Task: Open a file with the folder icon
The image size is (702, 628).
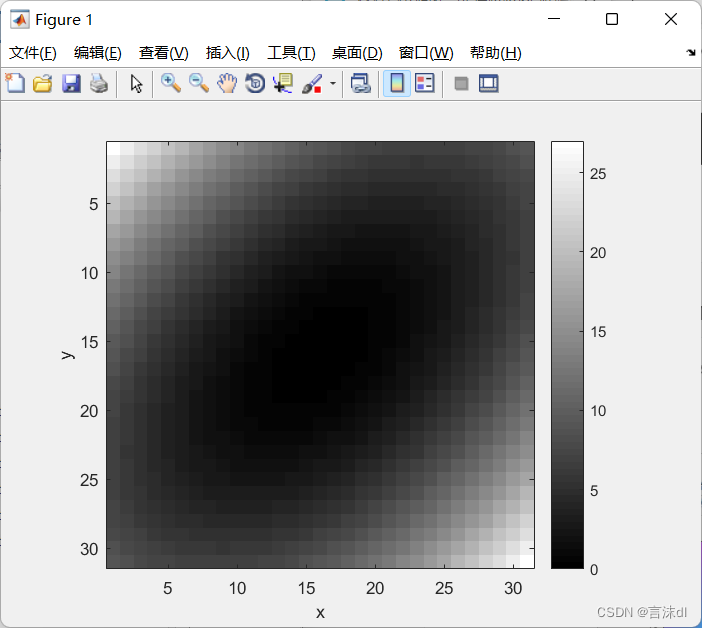Action: tap(42, 84)
